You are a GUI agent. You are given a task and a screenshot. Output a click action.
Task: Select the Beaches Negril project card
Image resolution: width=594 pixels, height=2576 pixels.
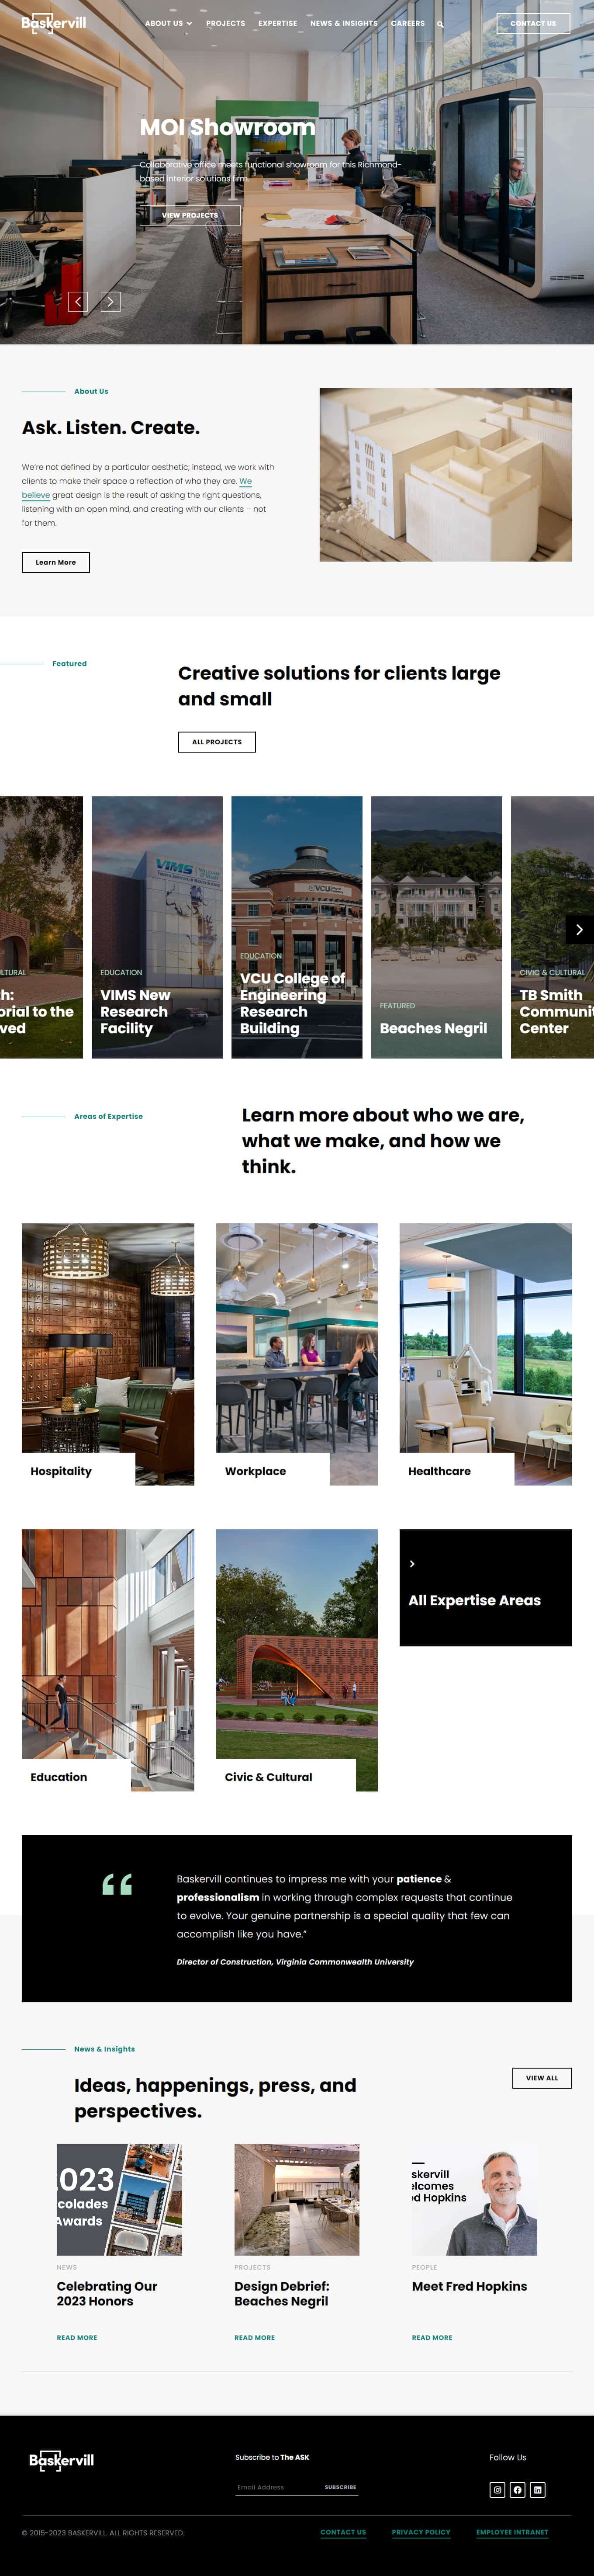point(436,927)
